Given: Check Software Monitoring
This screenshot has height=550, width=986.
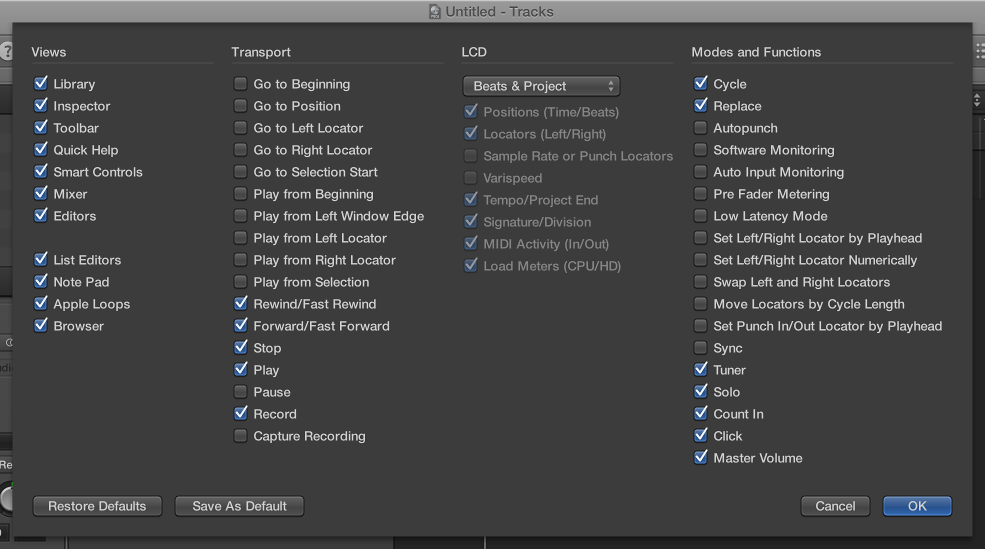Looking at the screenshot, I should [701, 150].
